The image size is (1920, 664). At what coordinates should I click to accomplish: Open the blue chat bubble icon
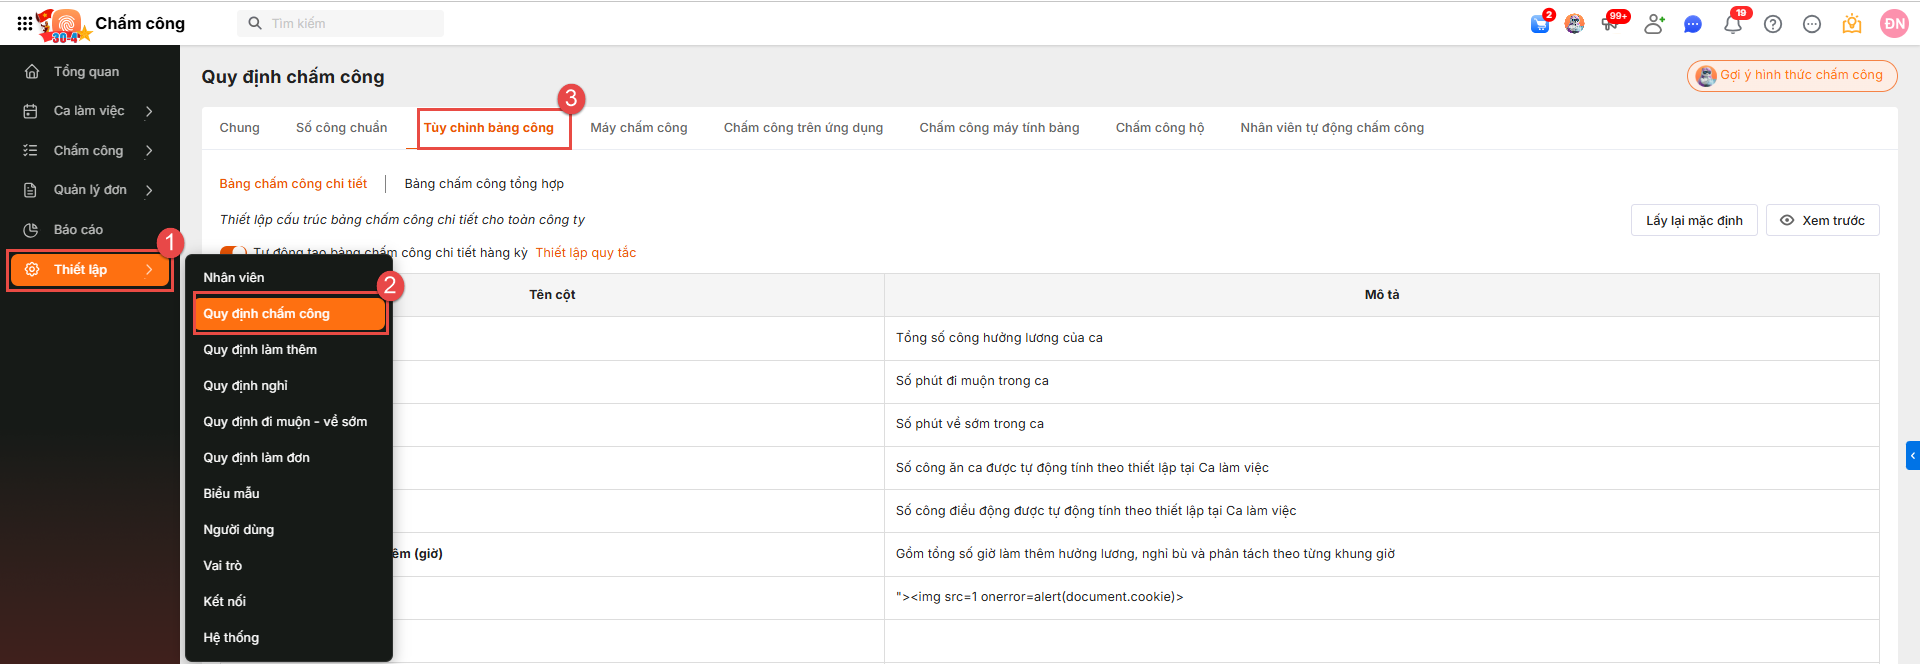(1692, 24)
